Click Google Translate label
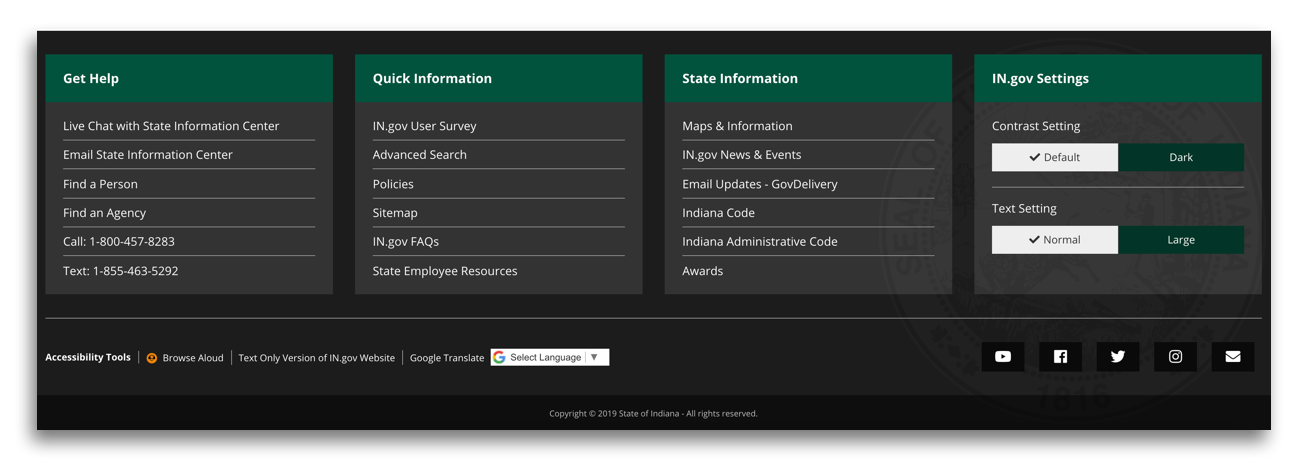Screen dimensions: 1307x459 447,358
